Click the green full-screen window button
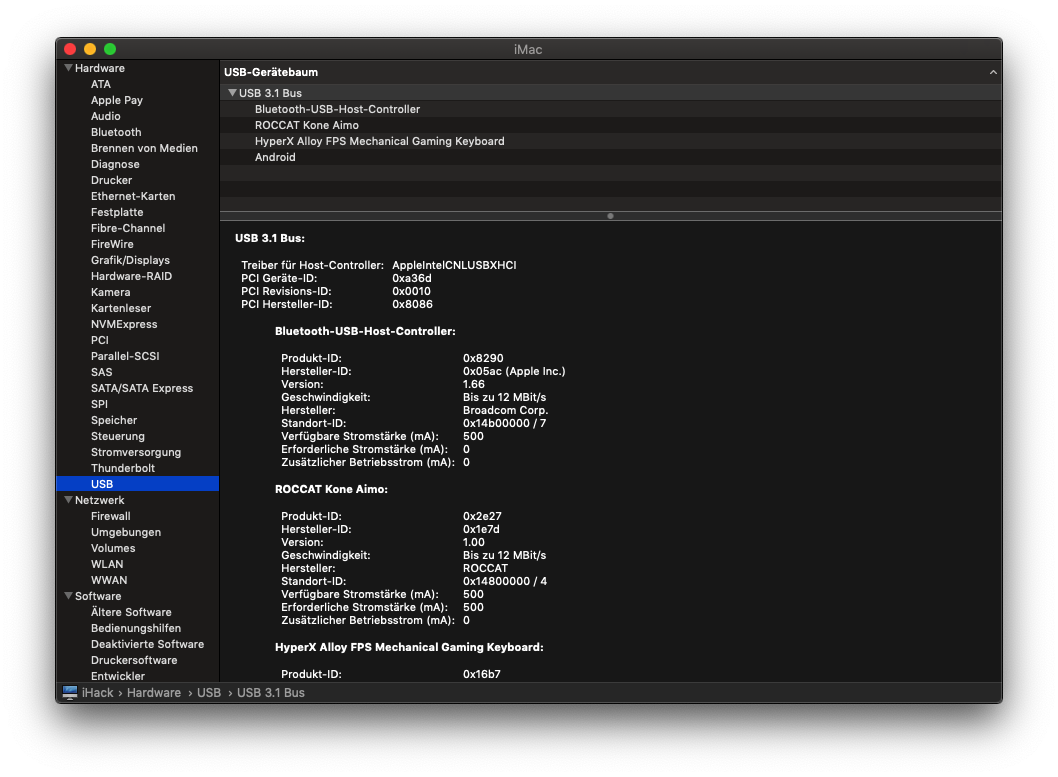Image resolution: width=1058 pixels, height=777 pixels. 110,49
